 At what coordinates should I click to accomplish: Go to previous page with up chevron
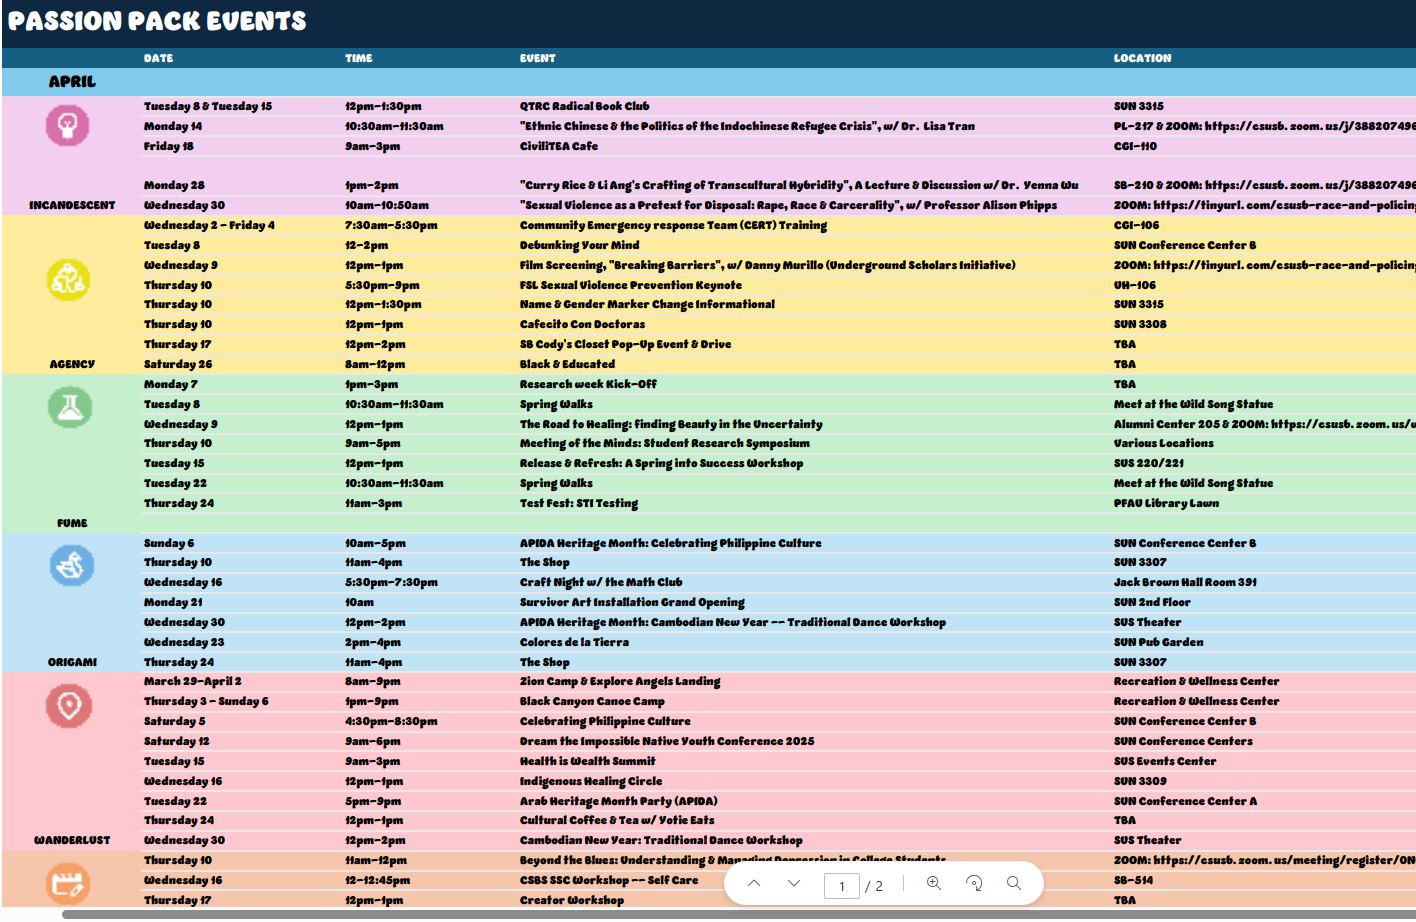pyautogui.click(x=754, y=884)
